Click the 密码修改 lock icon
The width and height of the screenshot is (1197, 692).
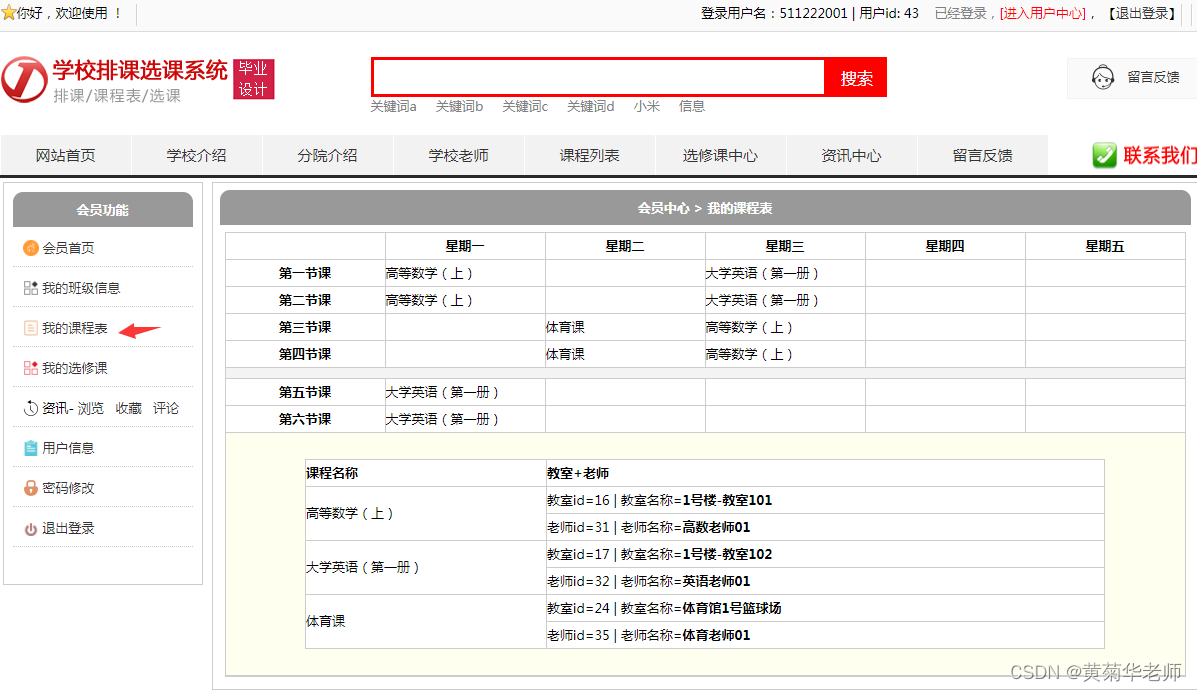point(31,488)
